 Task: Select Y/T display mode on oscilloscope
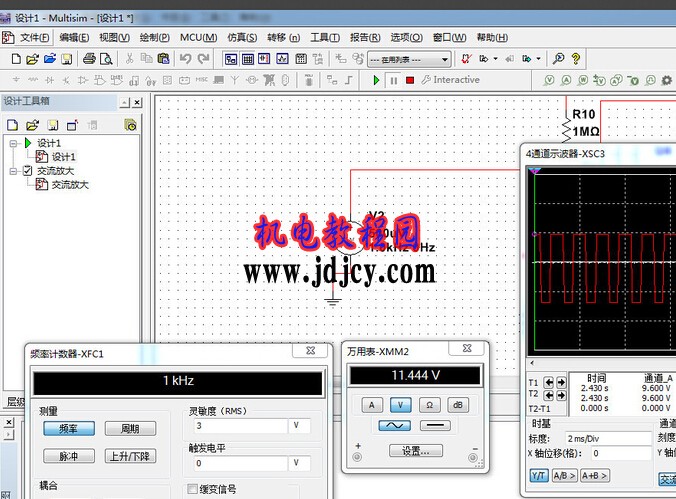point(538,476)
